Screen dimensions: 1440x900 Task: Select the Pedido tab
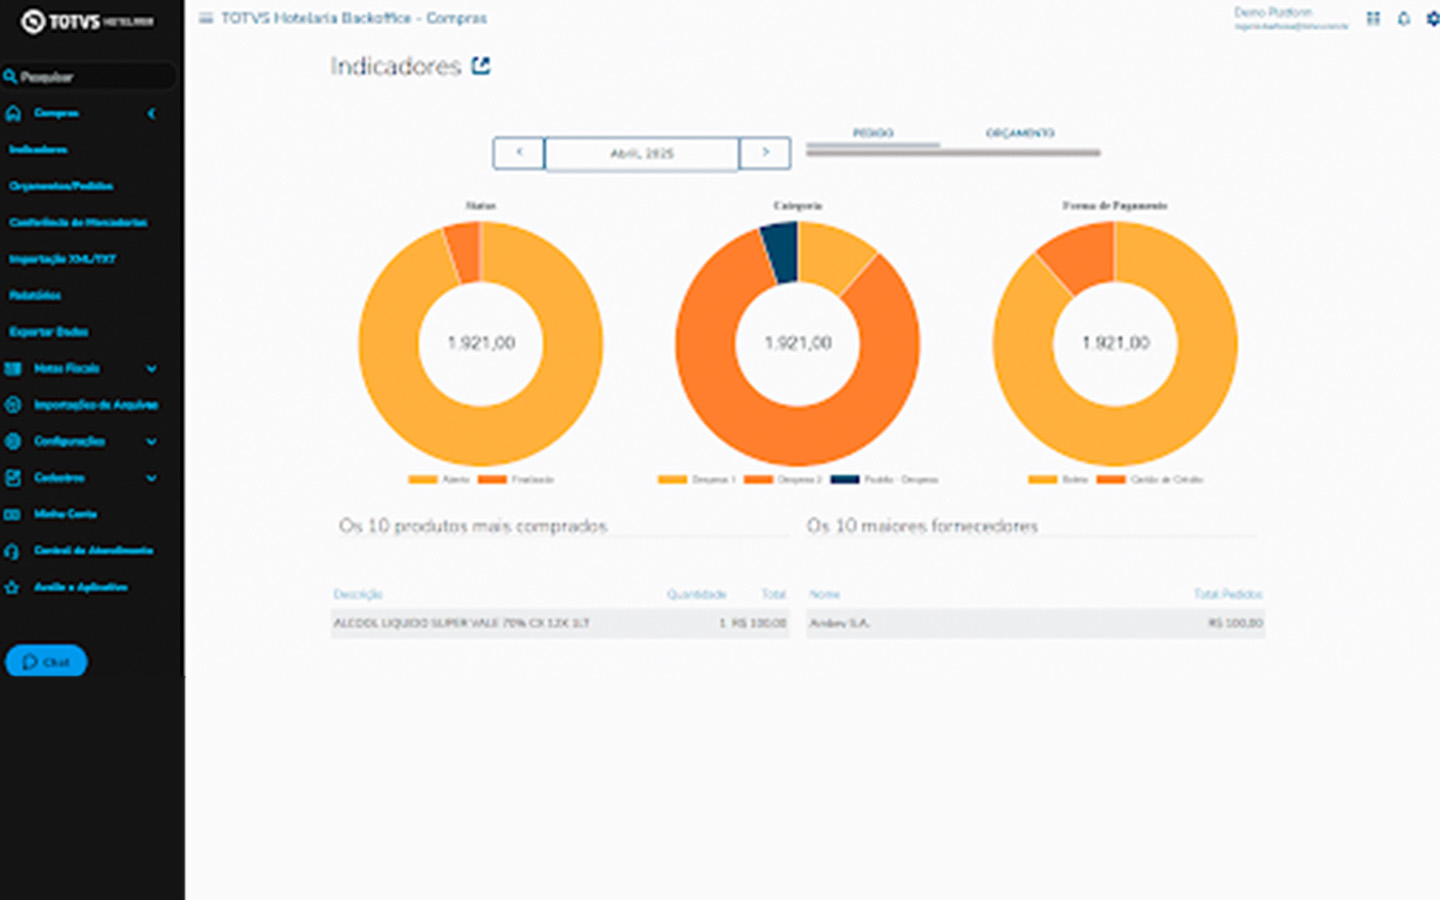click(x=873, y=133)
